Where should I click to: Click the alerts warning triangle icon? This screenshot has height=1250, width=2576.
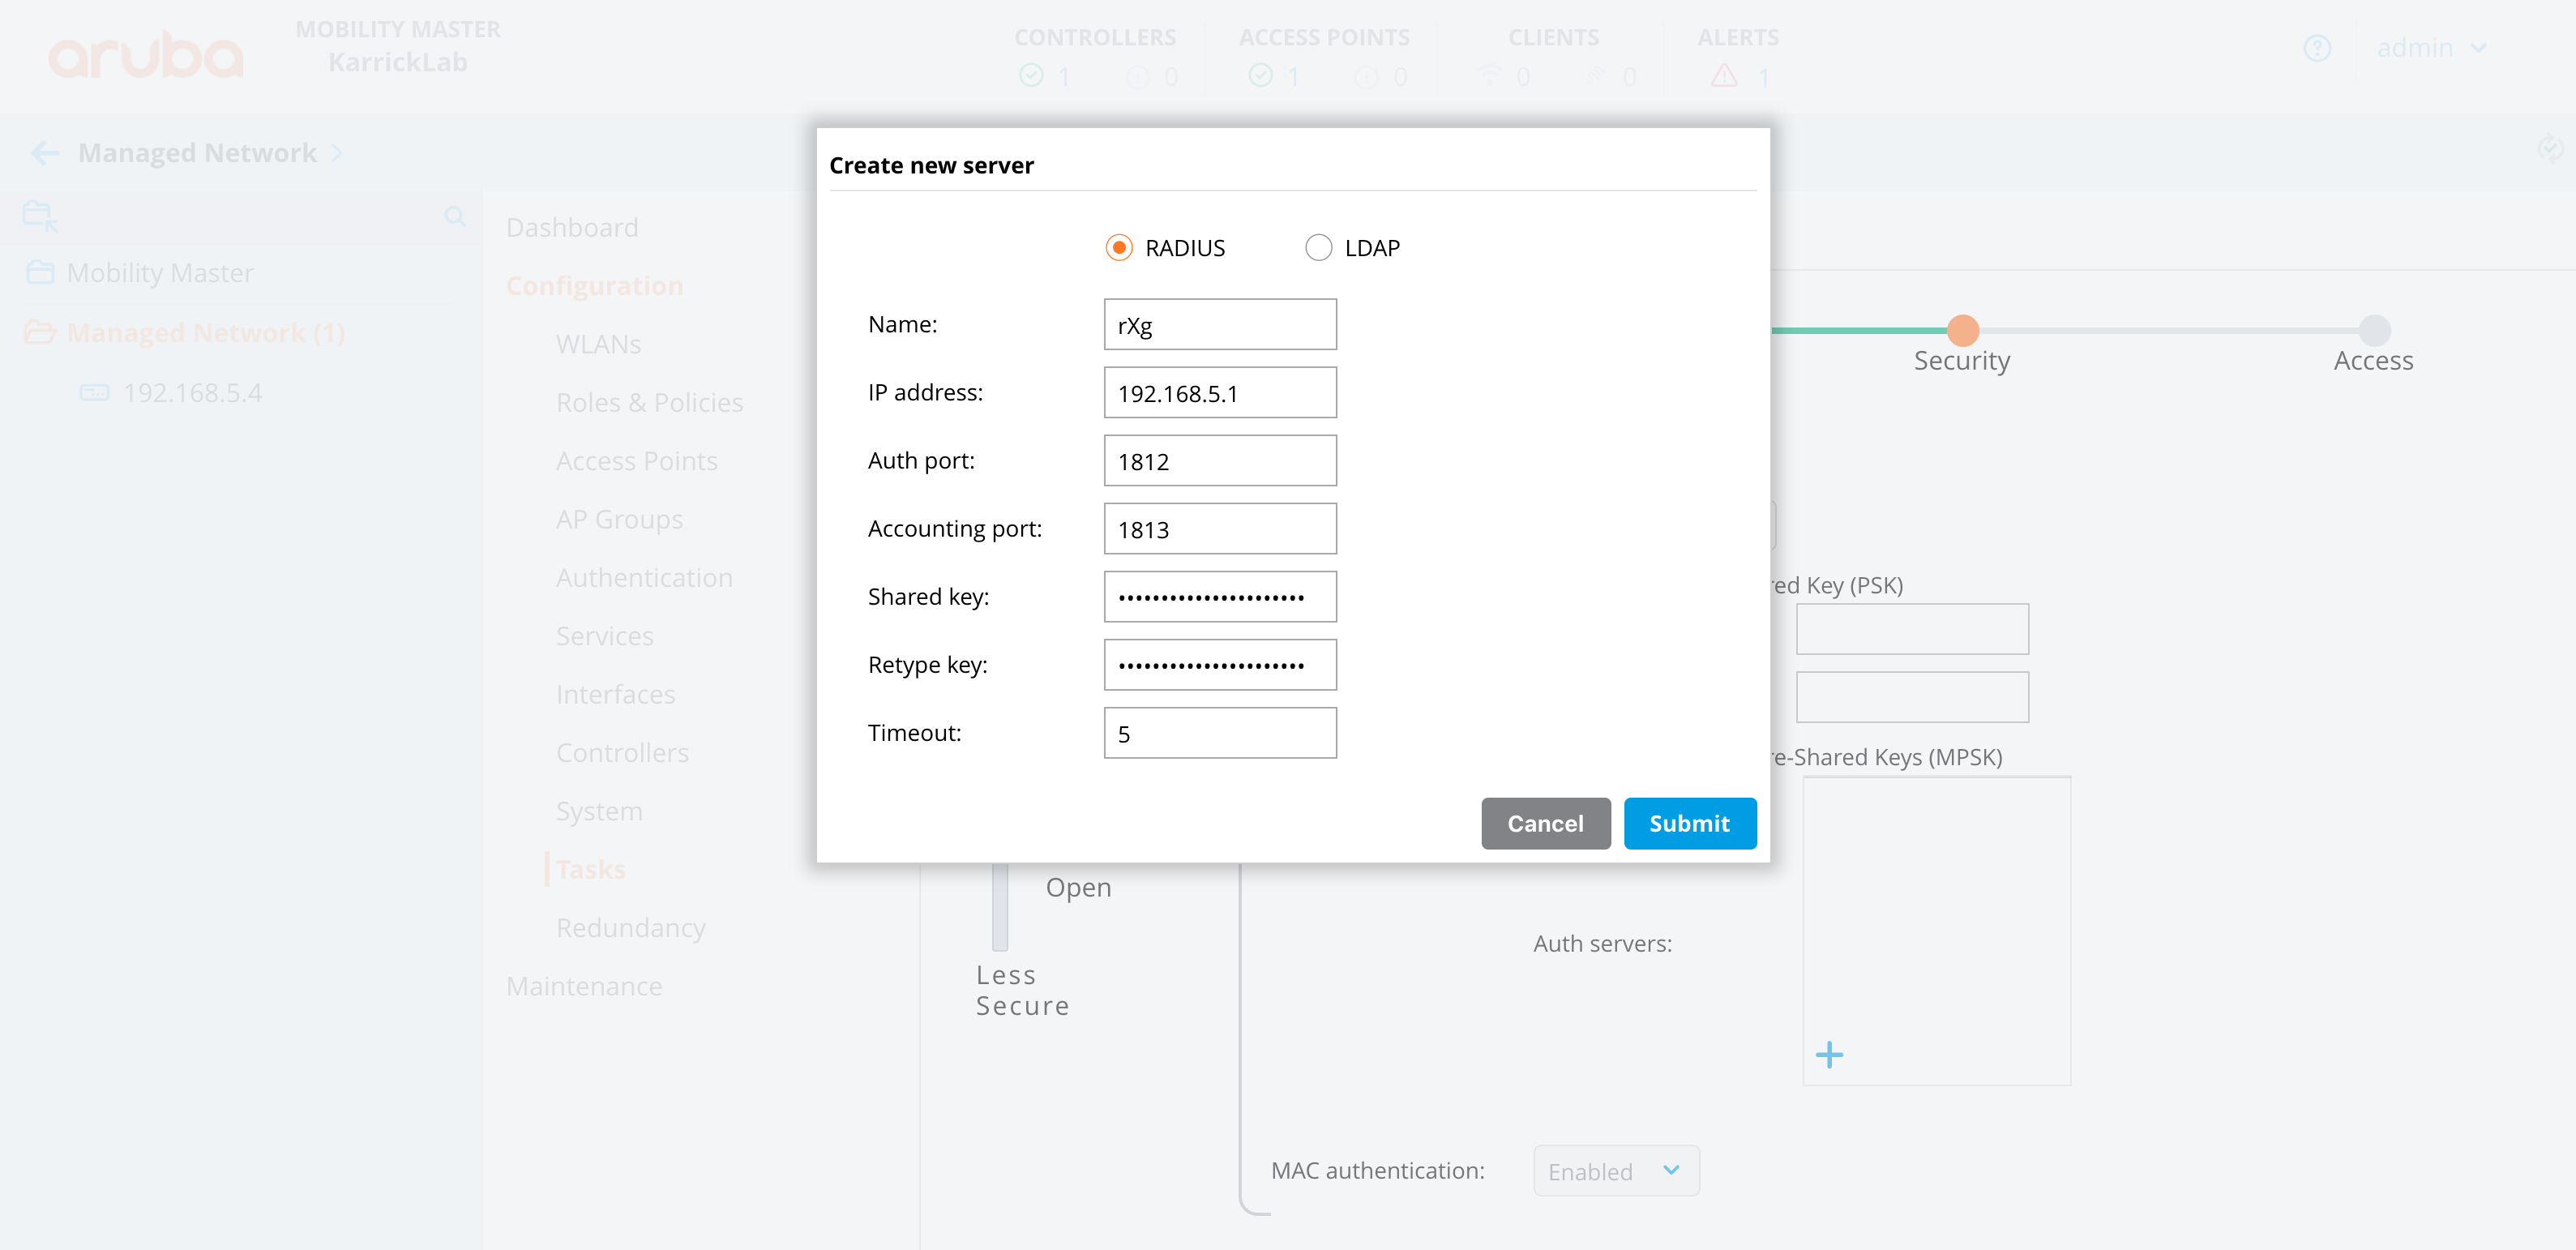point(1724,76)
